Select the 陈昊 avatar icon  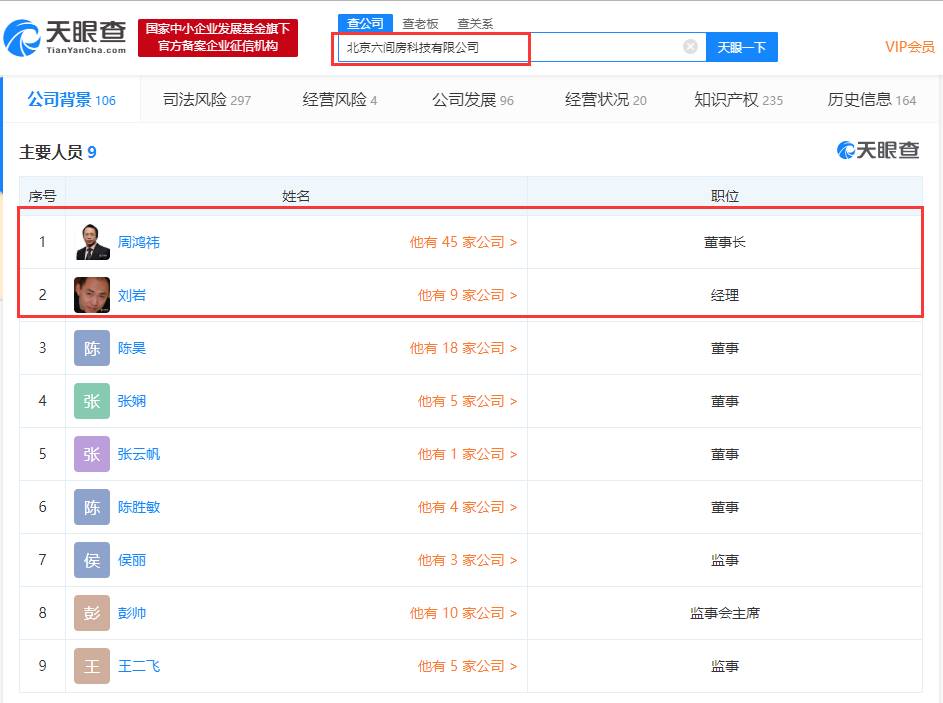[92, 348]
